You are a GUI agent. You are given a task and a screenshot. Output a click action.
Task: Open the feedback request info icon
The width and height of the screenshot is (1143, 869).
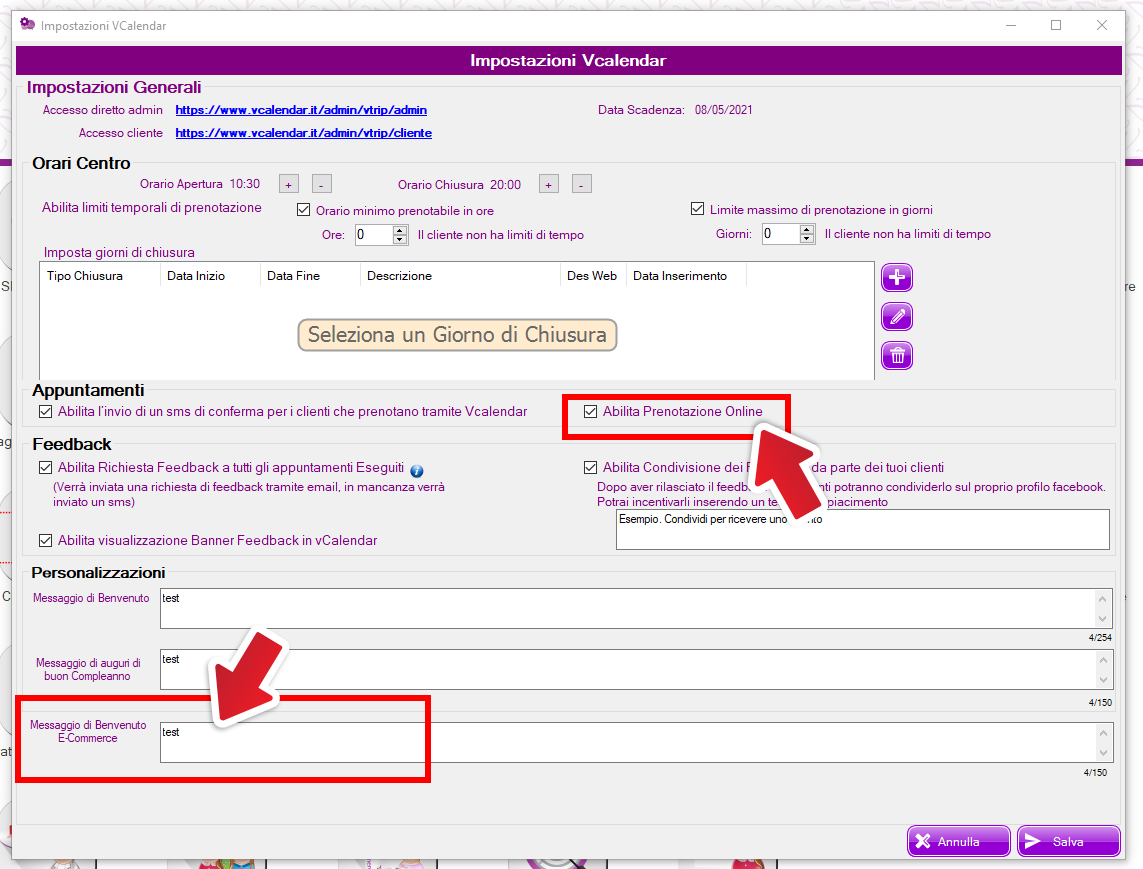pyautogui.click(x=417, y=471)
